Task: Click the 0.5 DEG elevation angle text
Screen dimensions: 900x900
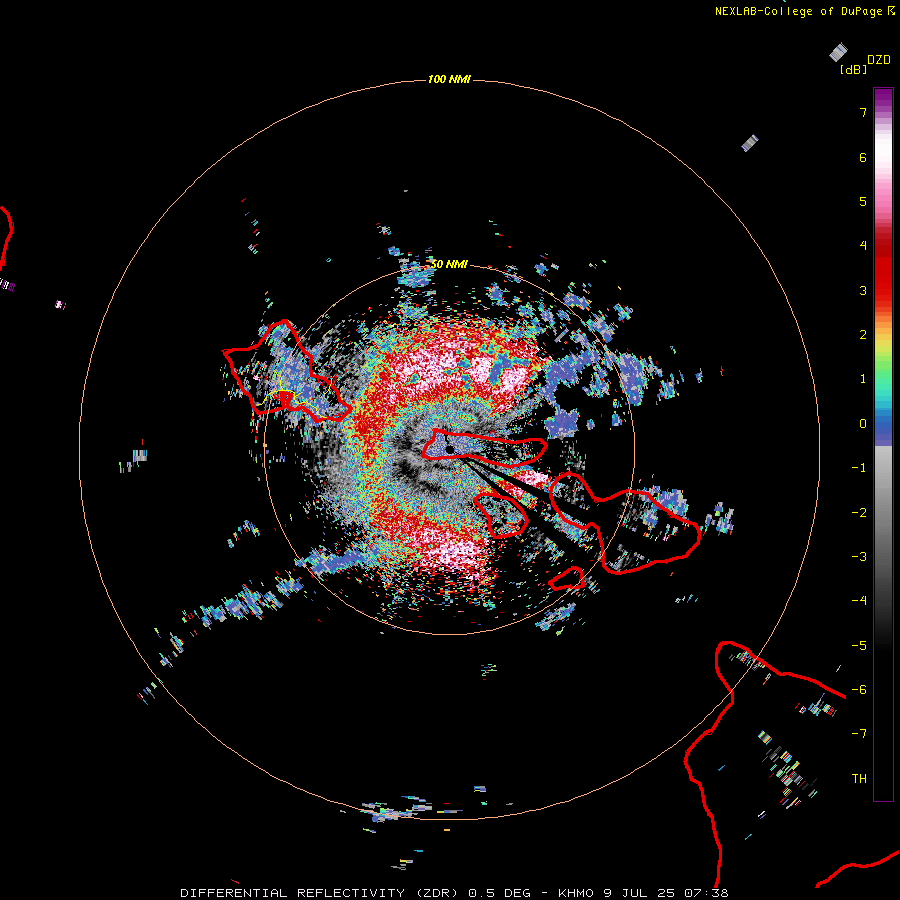Action: (499, 893)
